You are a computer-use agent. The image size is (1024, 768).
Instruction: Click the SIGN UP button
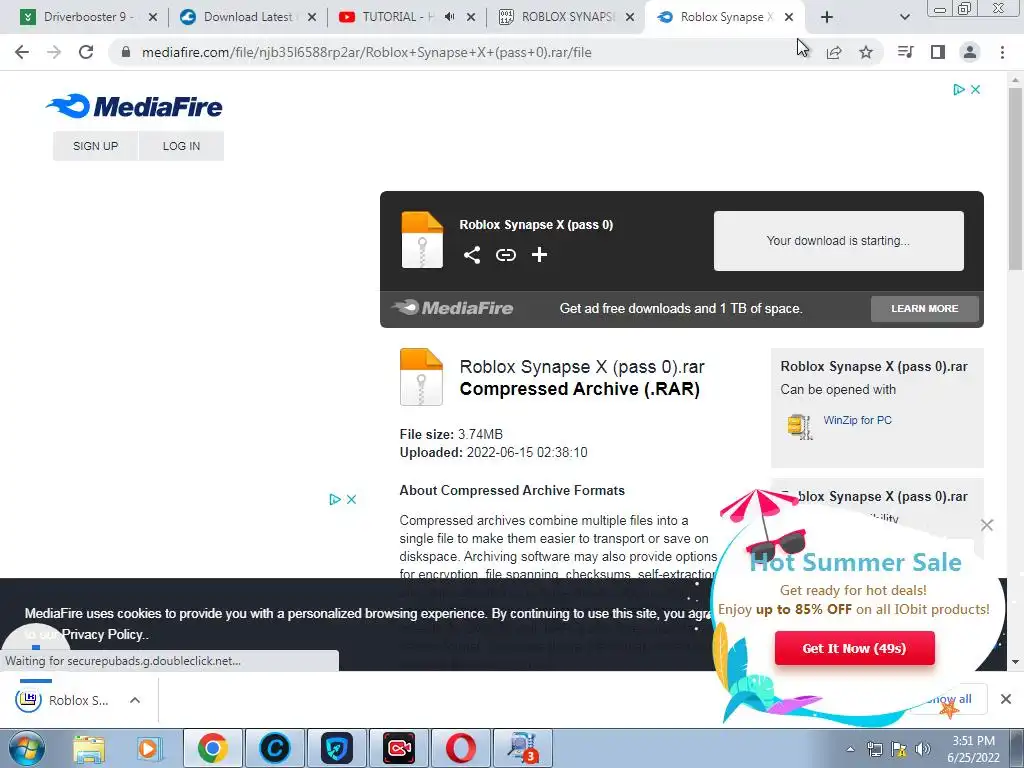tap(95, 146)
